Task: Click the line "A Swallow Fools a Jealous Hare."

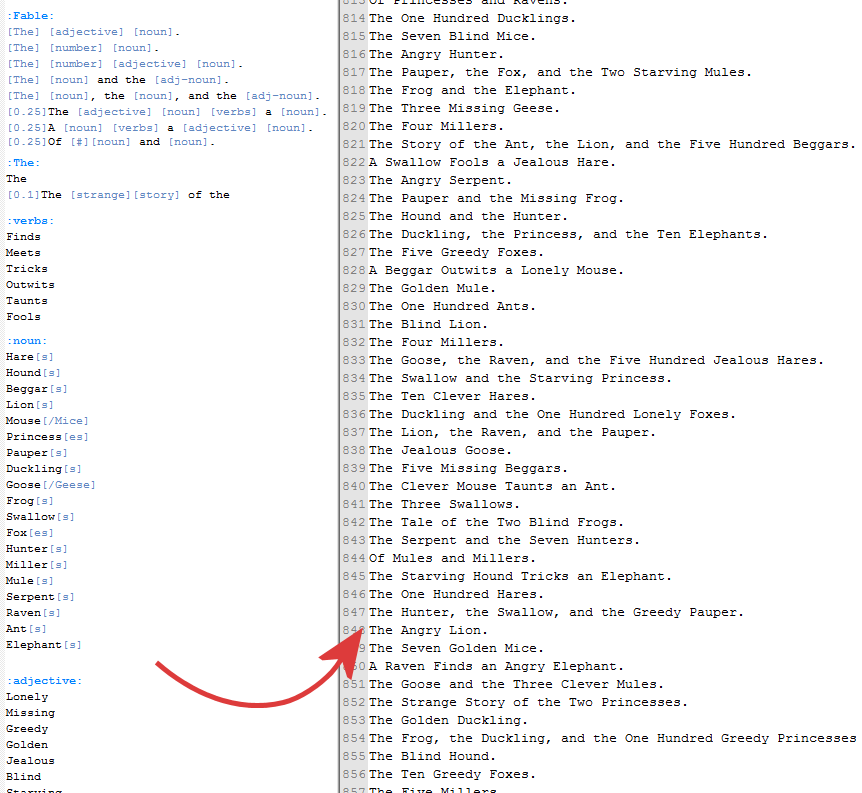Action: pyautogui.click(x=493, y=162)
